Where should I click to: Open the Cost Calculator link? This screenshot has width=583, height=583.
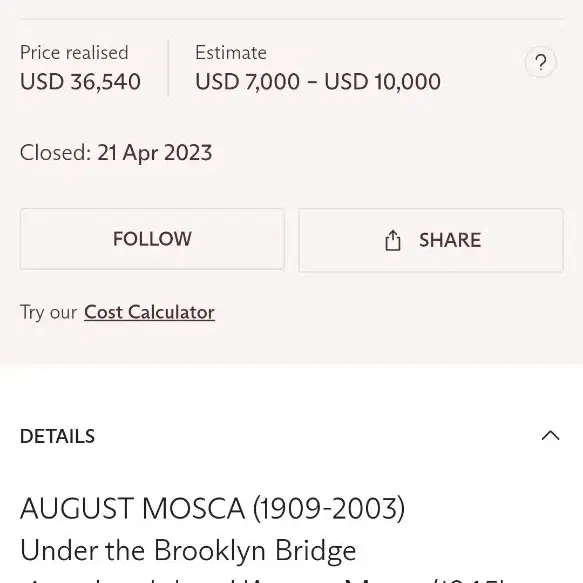coord(149,312)
